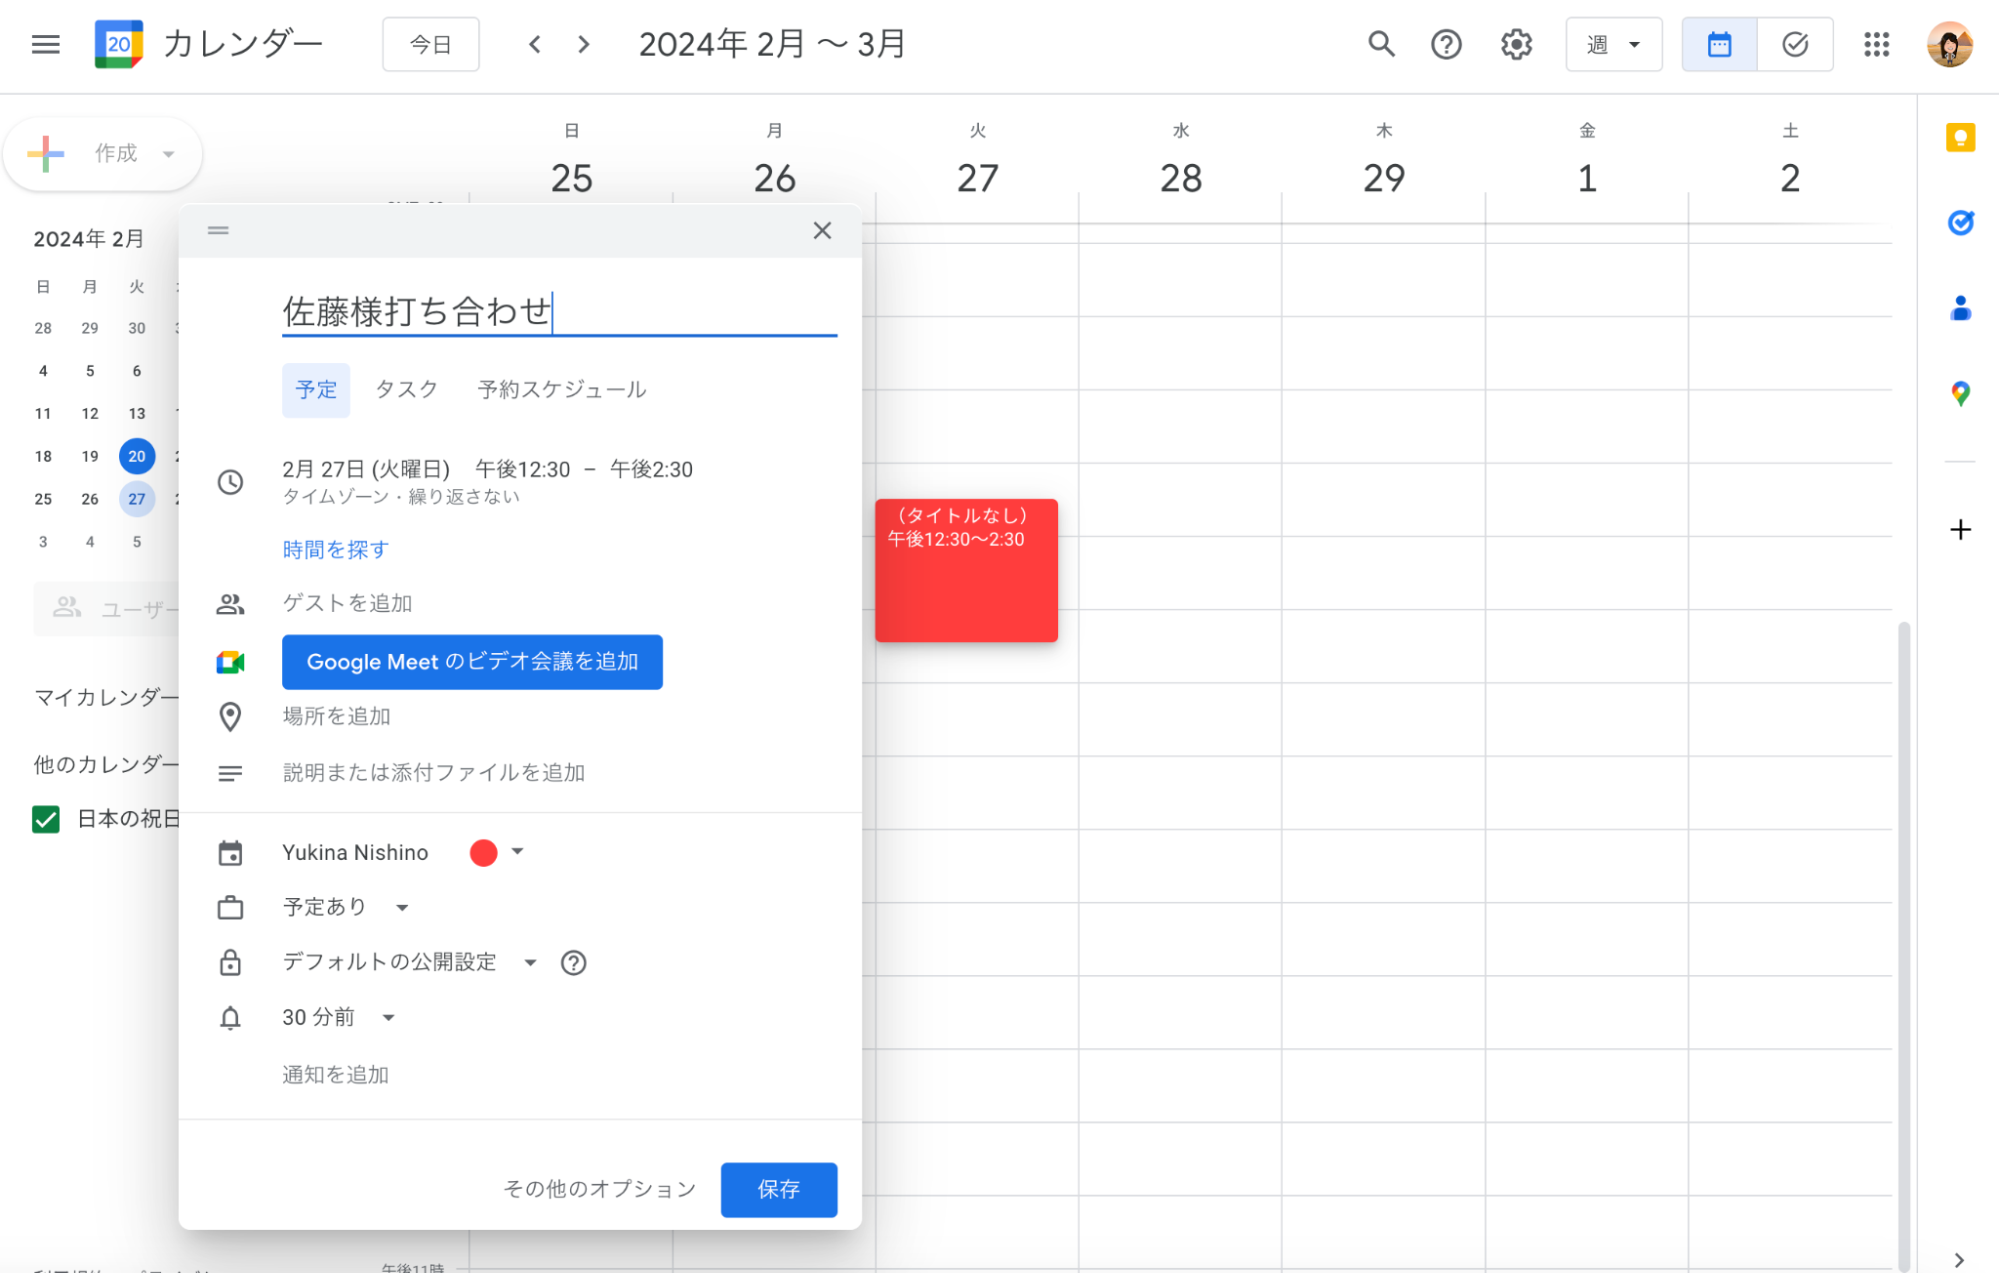Open Google Keep from the side panel
1999x1273 pixels.
[1961, 138]
